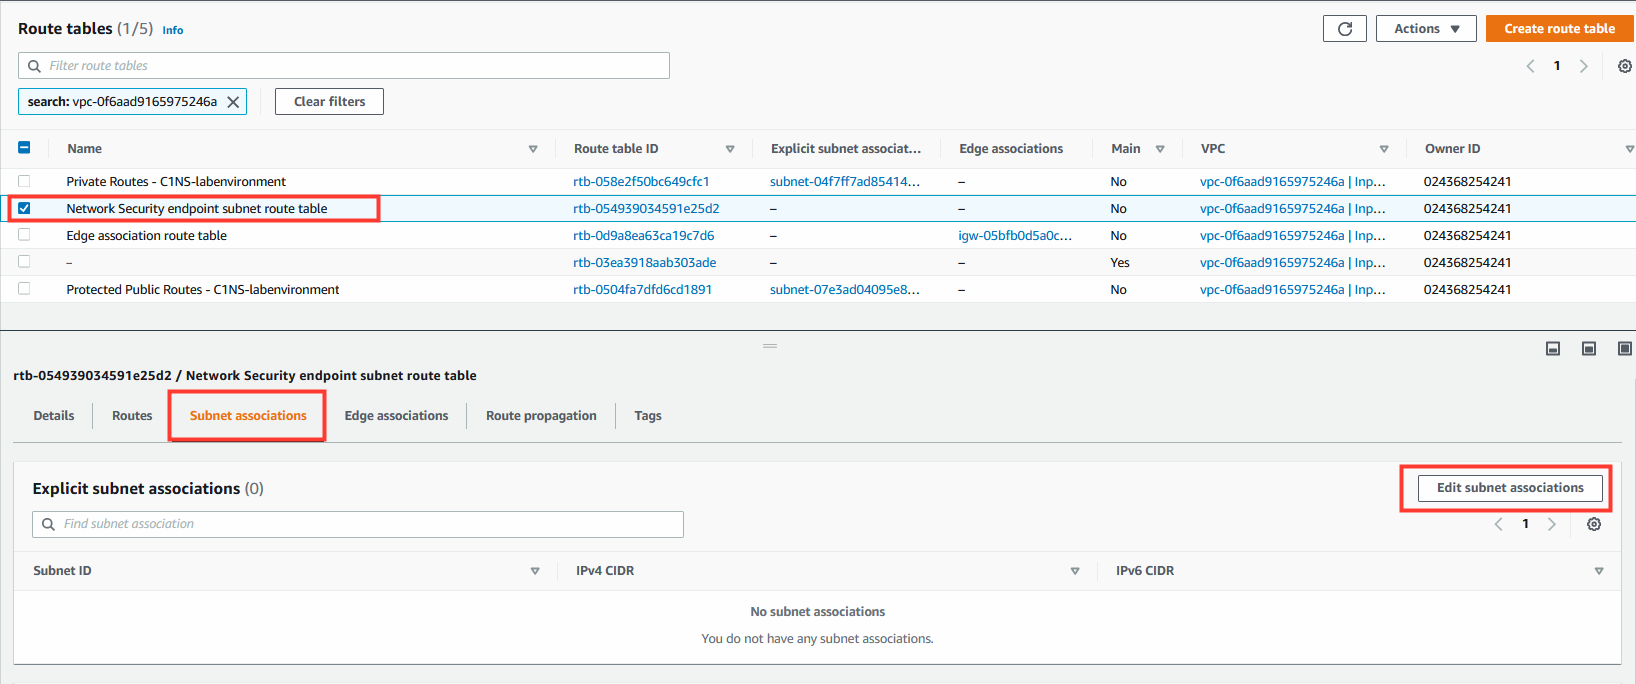Sort by IPv6 CIDR column

pos(1599,571)
